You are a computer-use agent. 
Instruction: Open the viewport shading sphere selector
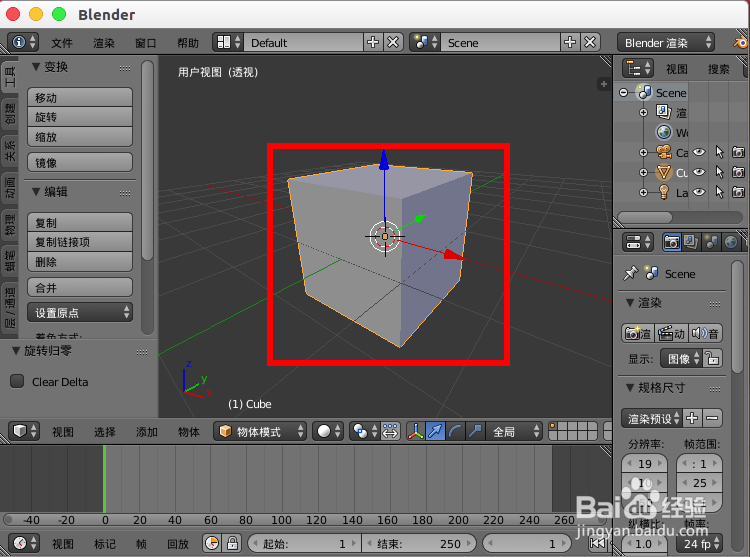(328, 431)
